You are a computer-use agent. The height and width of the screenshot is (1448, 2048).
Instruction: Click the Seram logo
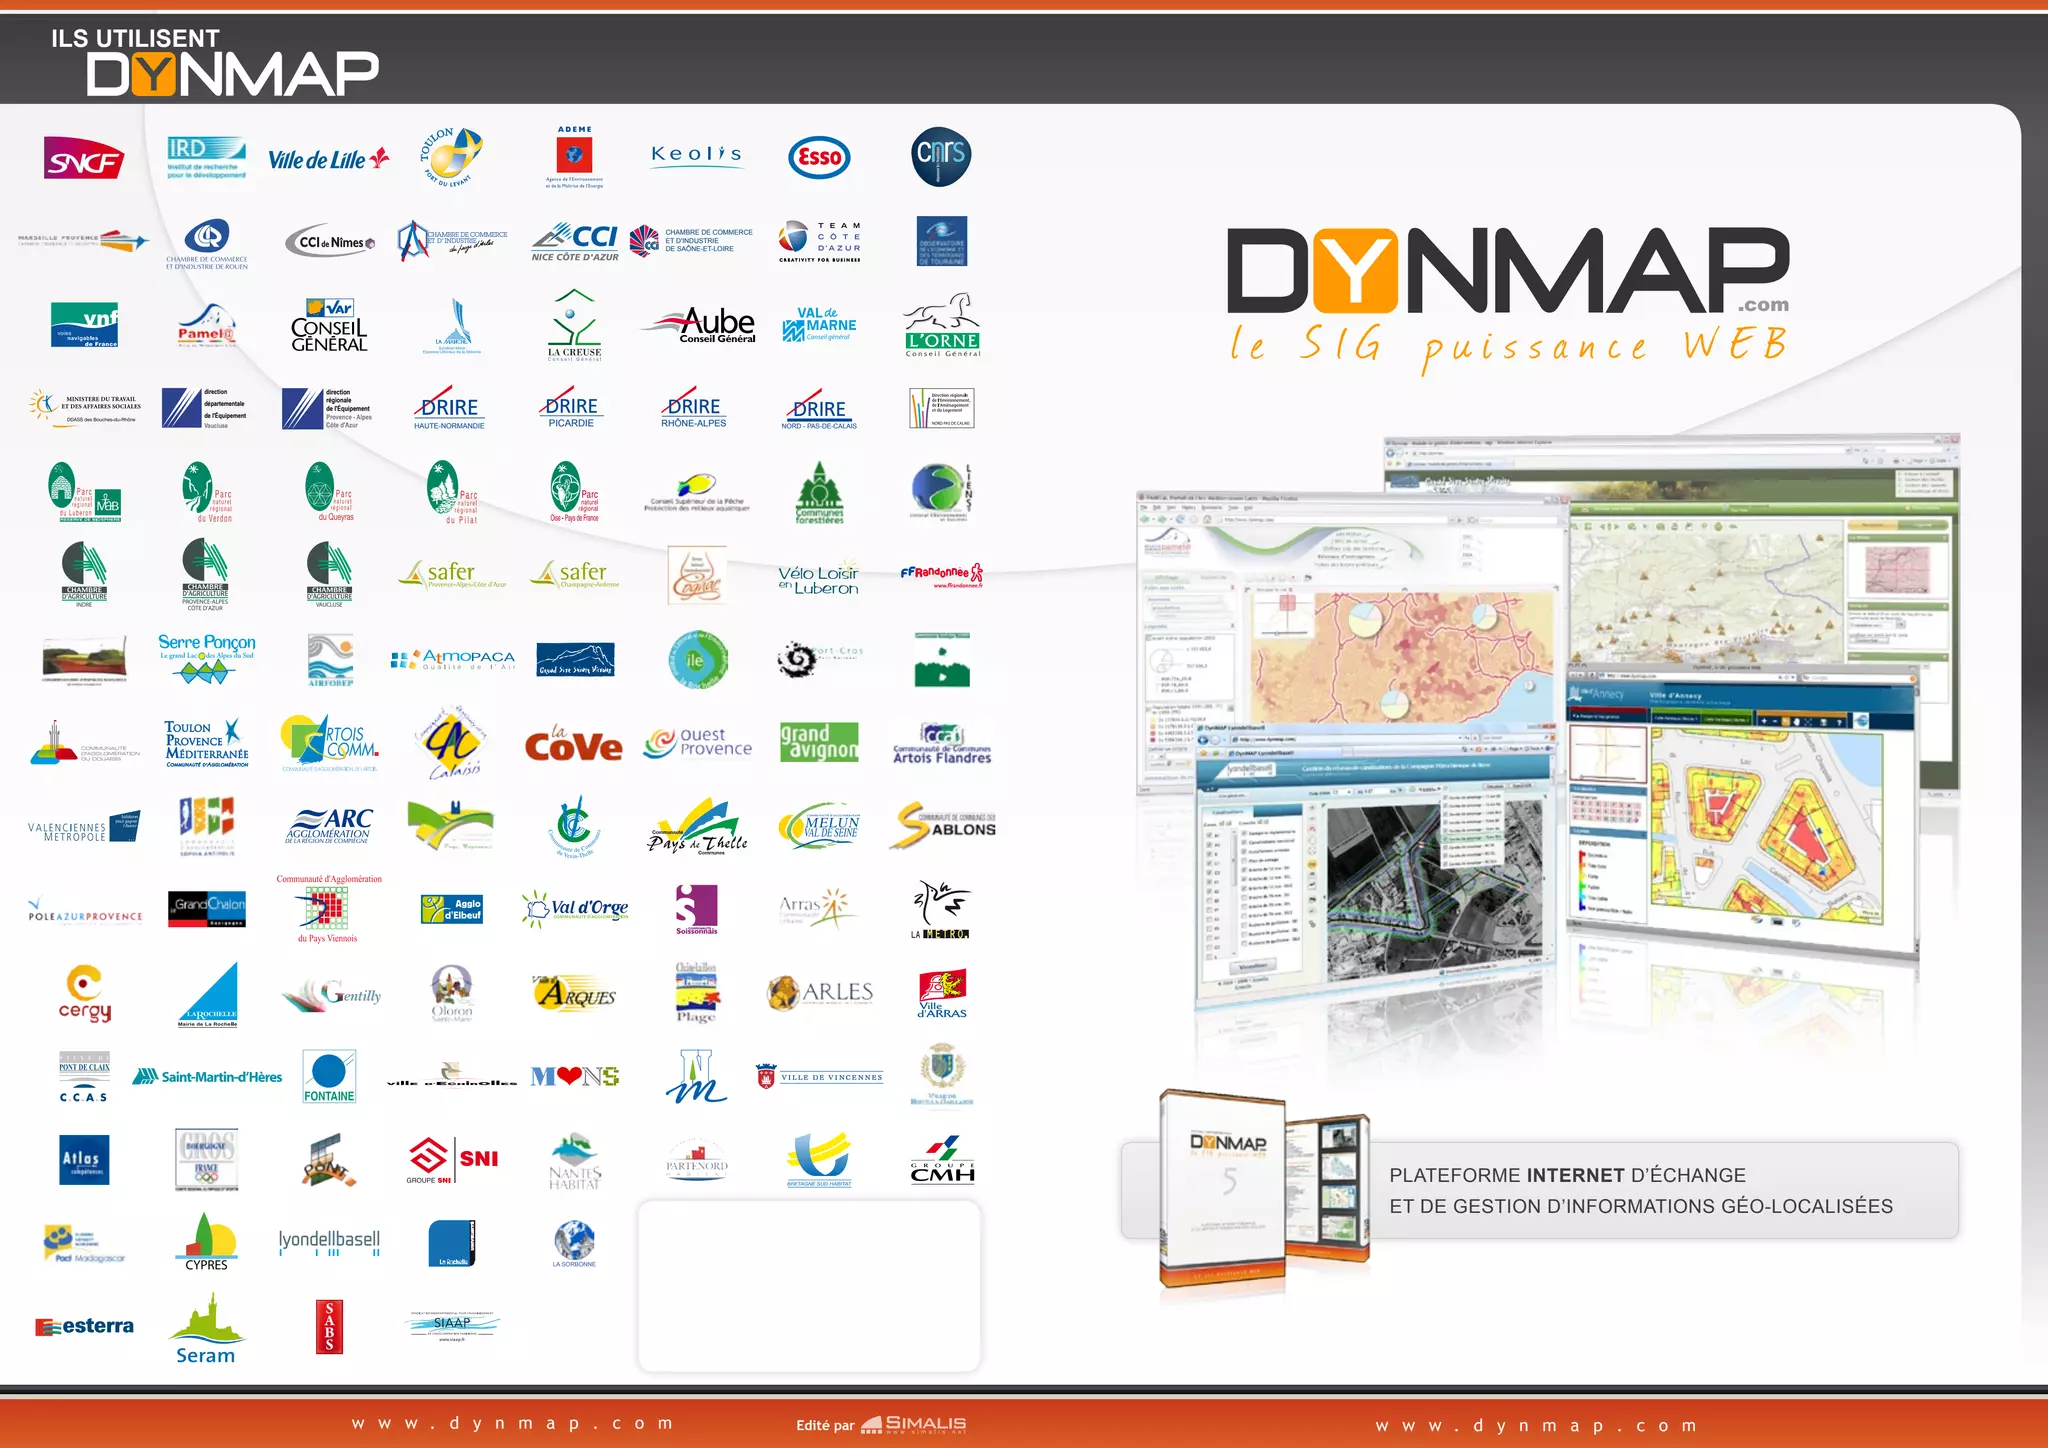point(206,1328)
